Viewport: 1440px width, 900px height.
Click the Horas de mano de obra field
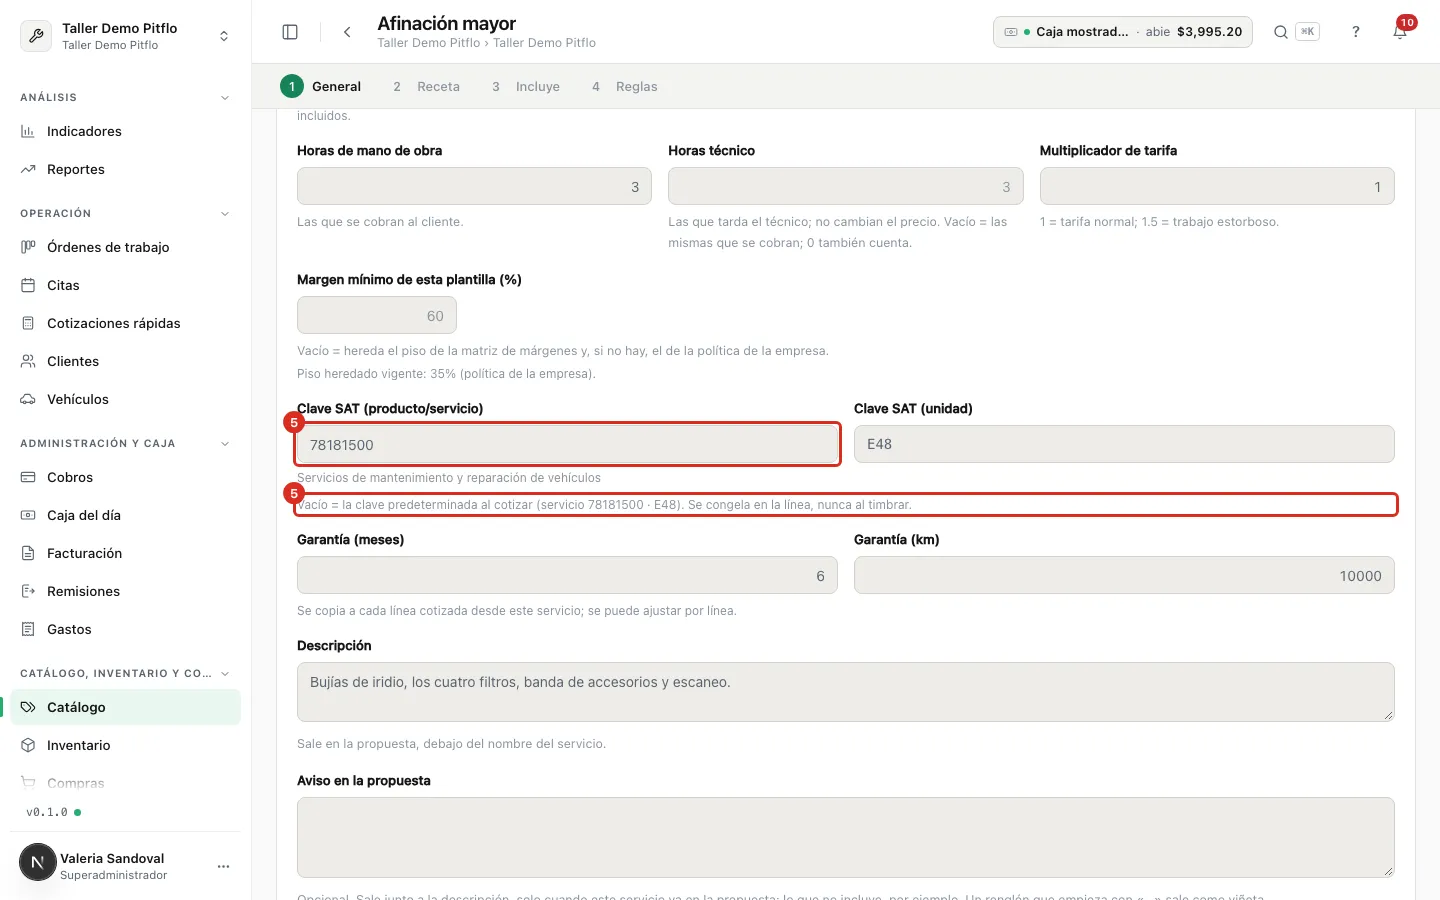474,187
